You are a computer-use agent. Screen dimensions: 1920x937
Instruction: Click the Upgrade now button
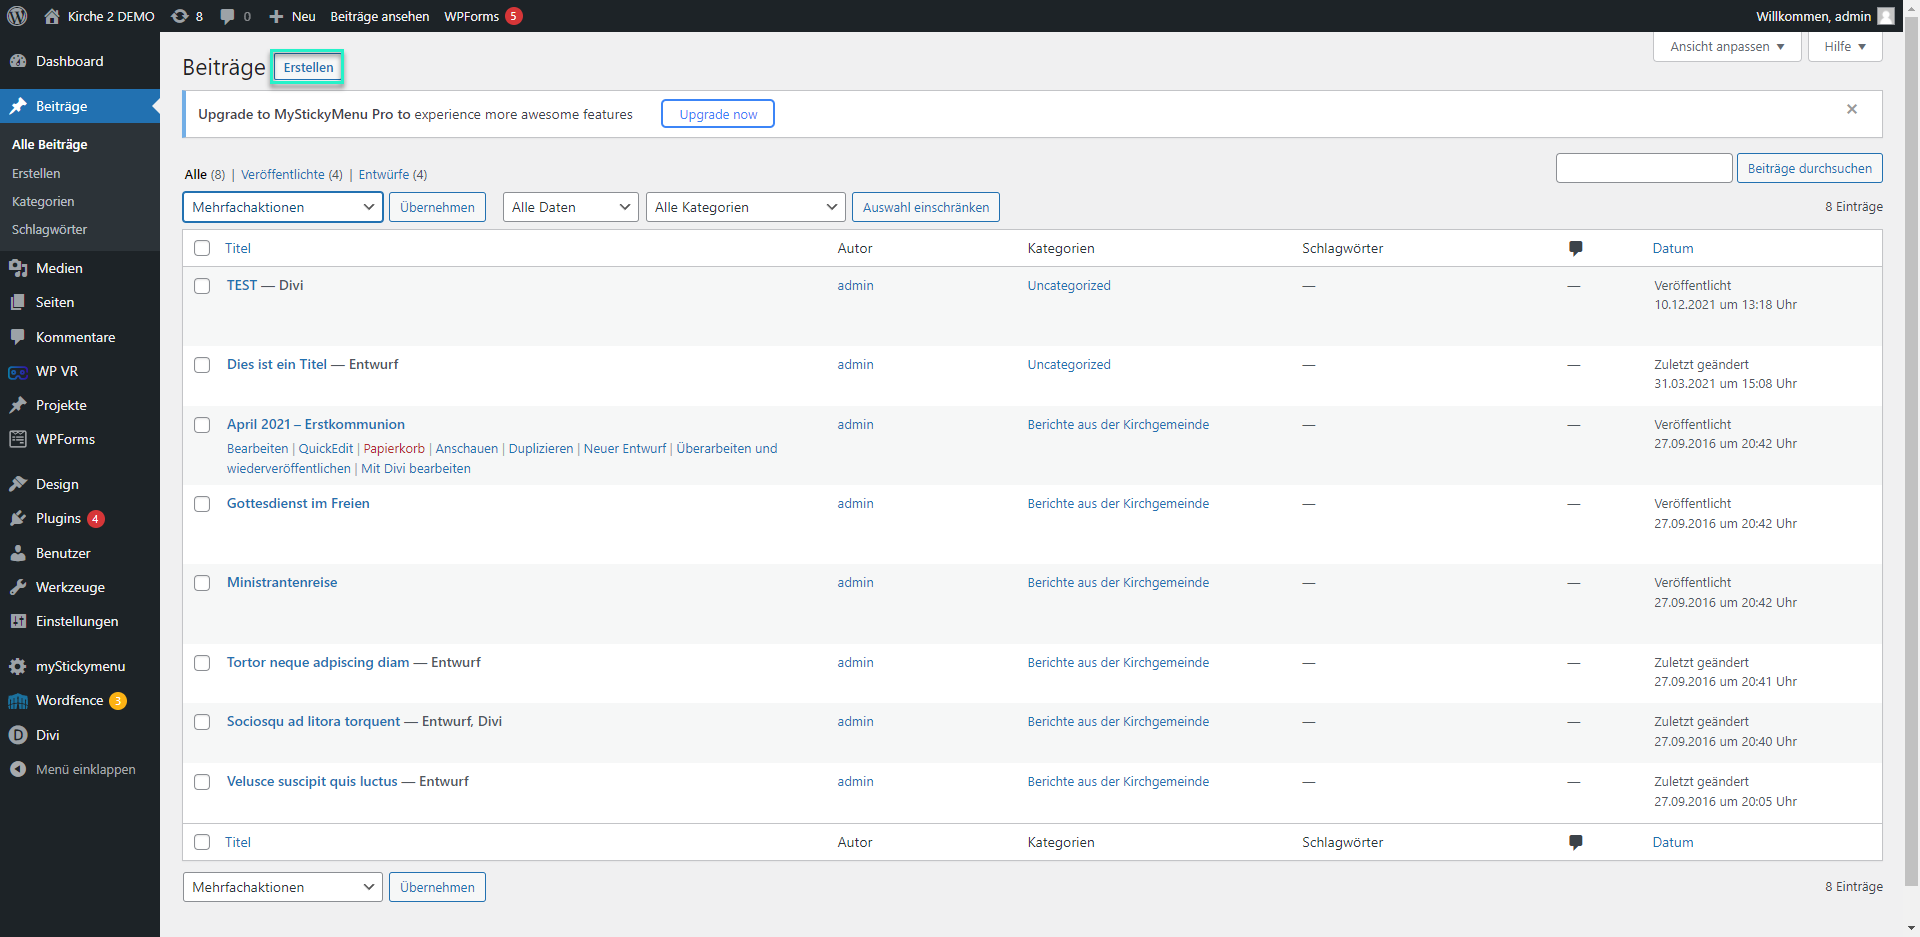[718, 114]
